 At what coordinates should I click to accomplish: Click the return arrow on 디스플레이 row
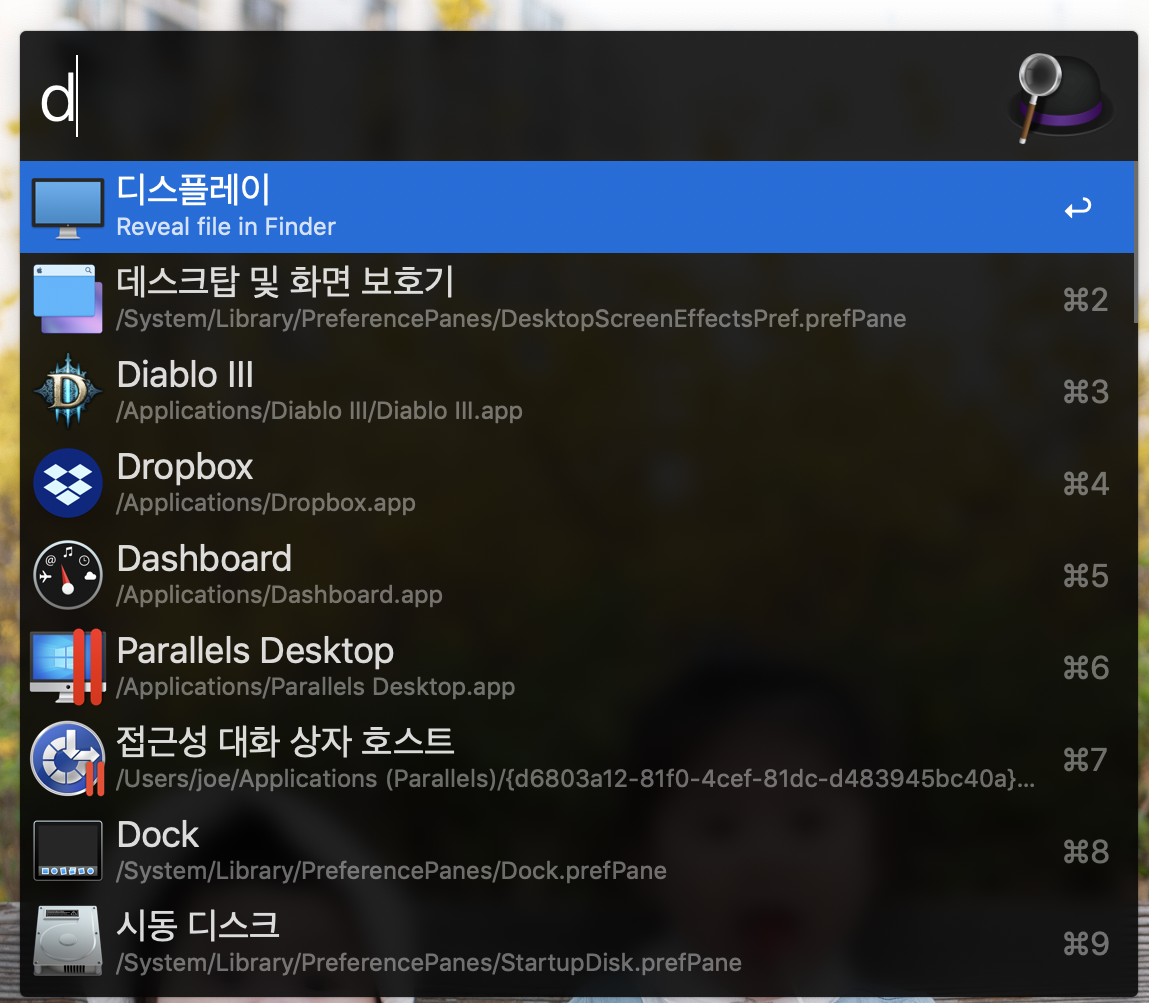[1078, 208]
